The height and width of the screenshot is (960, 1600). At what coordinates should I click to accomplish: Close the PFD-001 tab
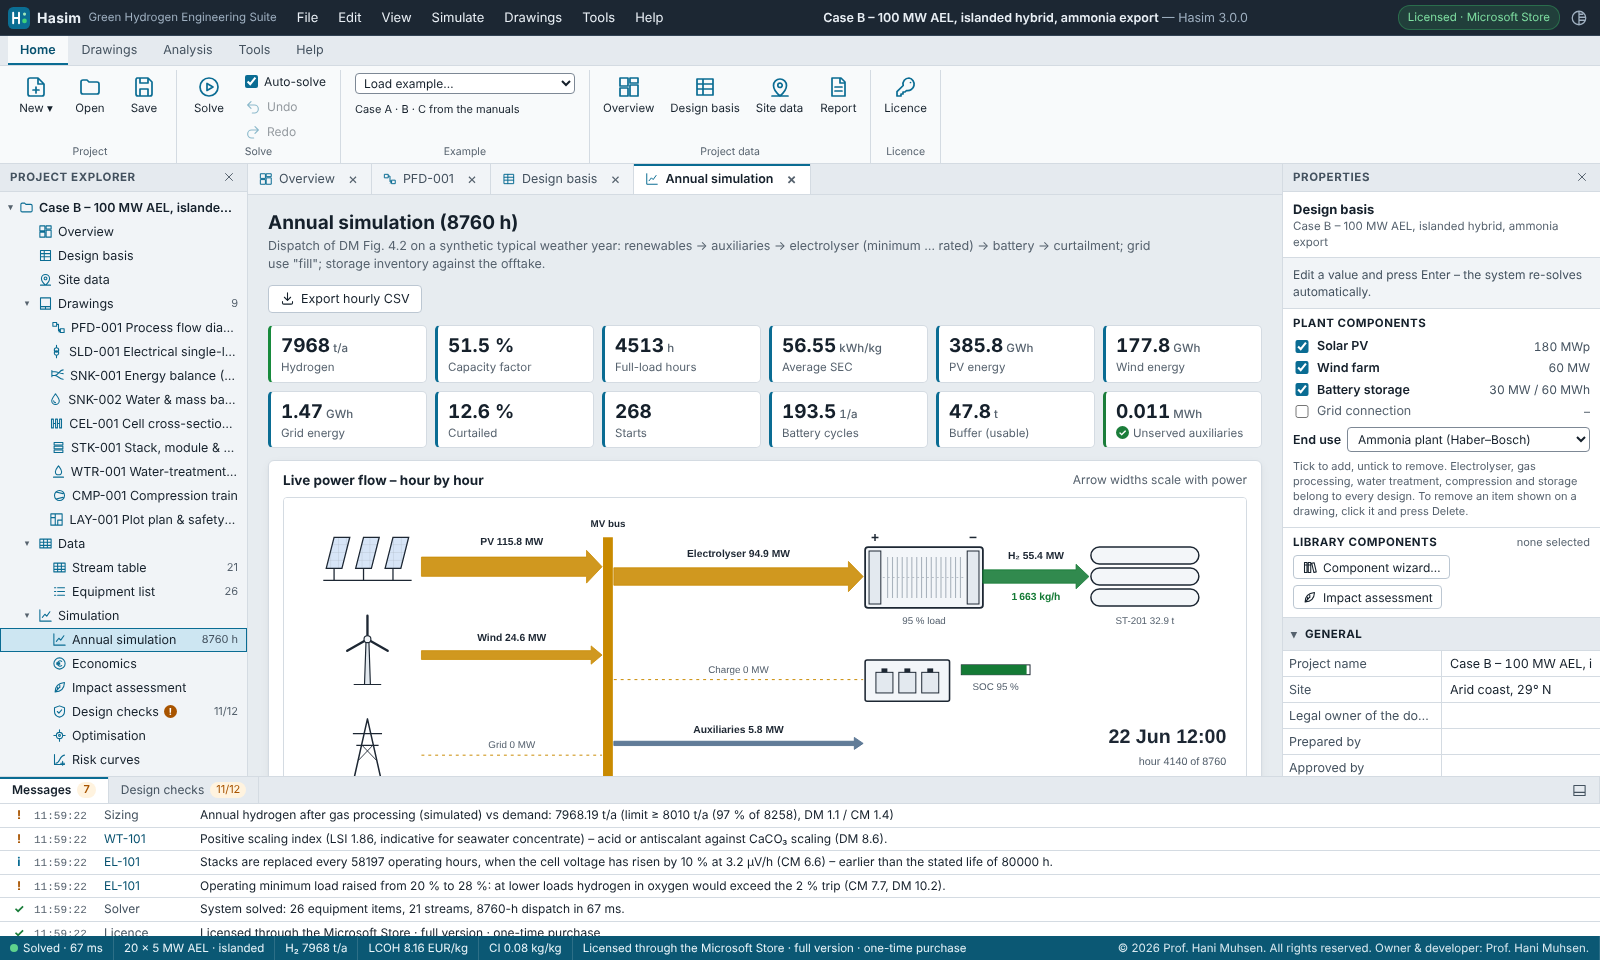[x=472, y=180]
